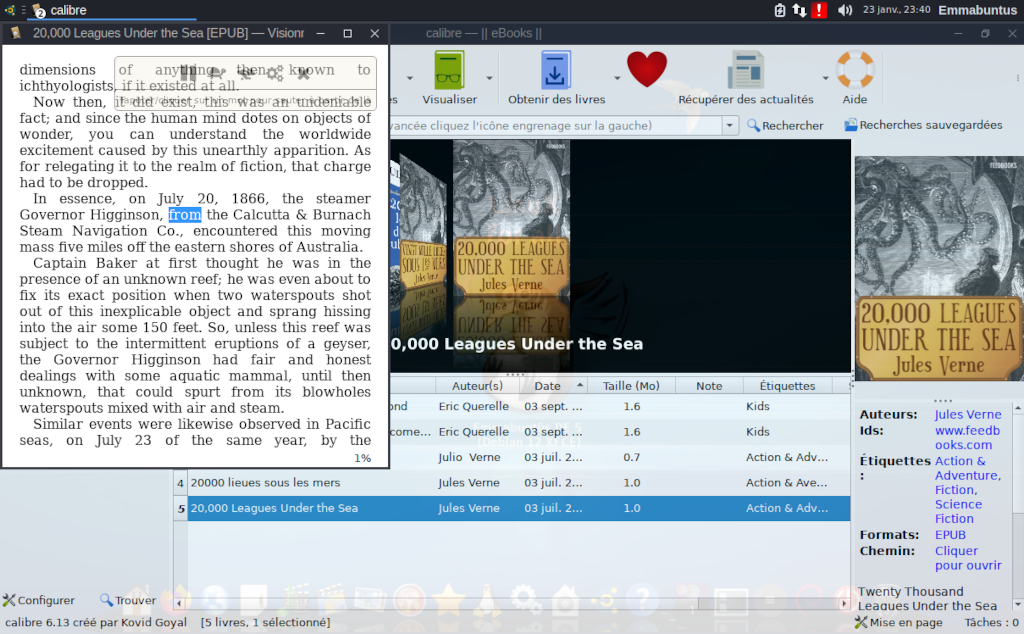Open www.feedbooks.com Ids link

click(967, 437)
